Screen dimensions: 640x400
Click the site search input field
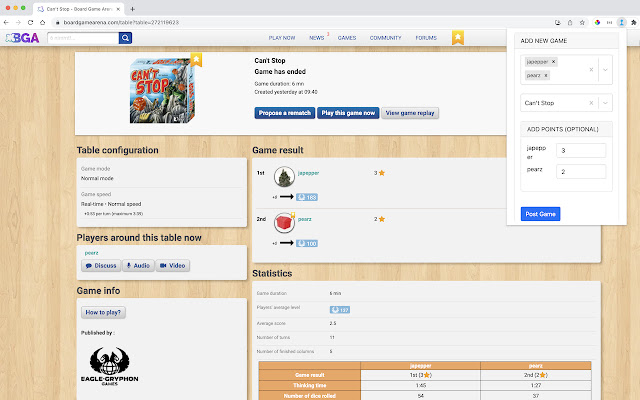click(x=83, y=38)
